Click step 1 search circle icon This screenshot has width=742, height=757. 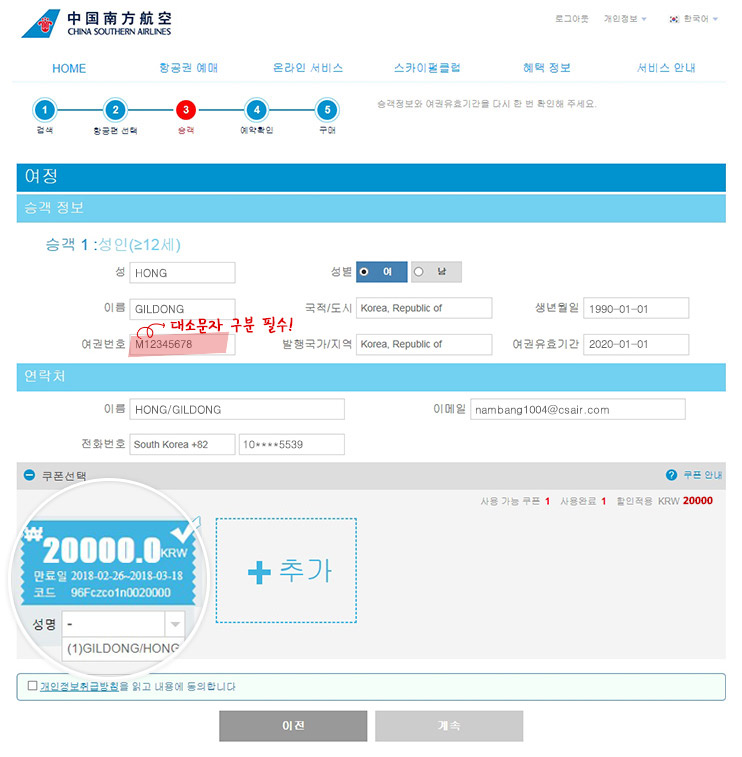point(44,110)
